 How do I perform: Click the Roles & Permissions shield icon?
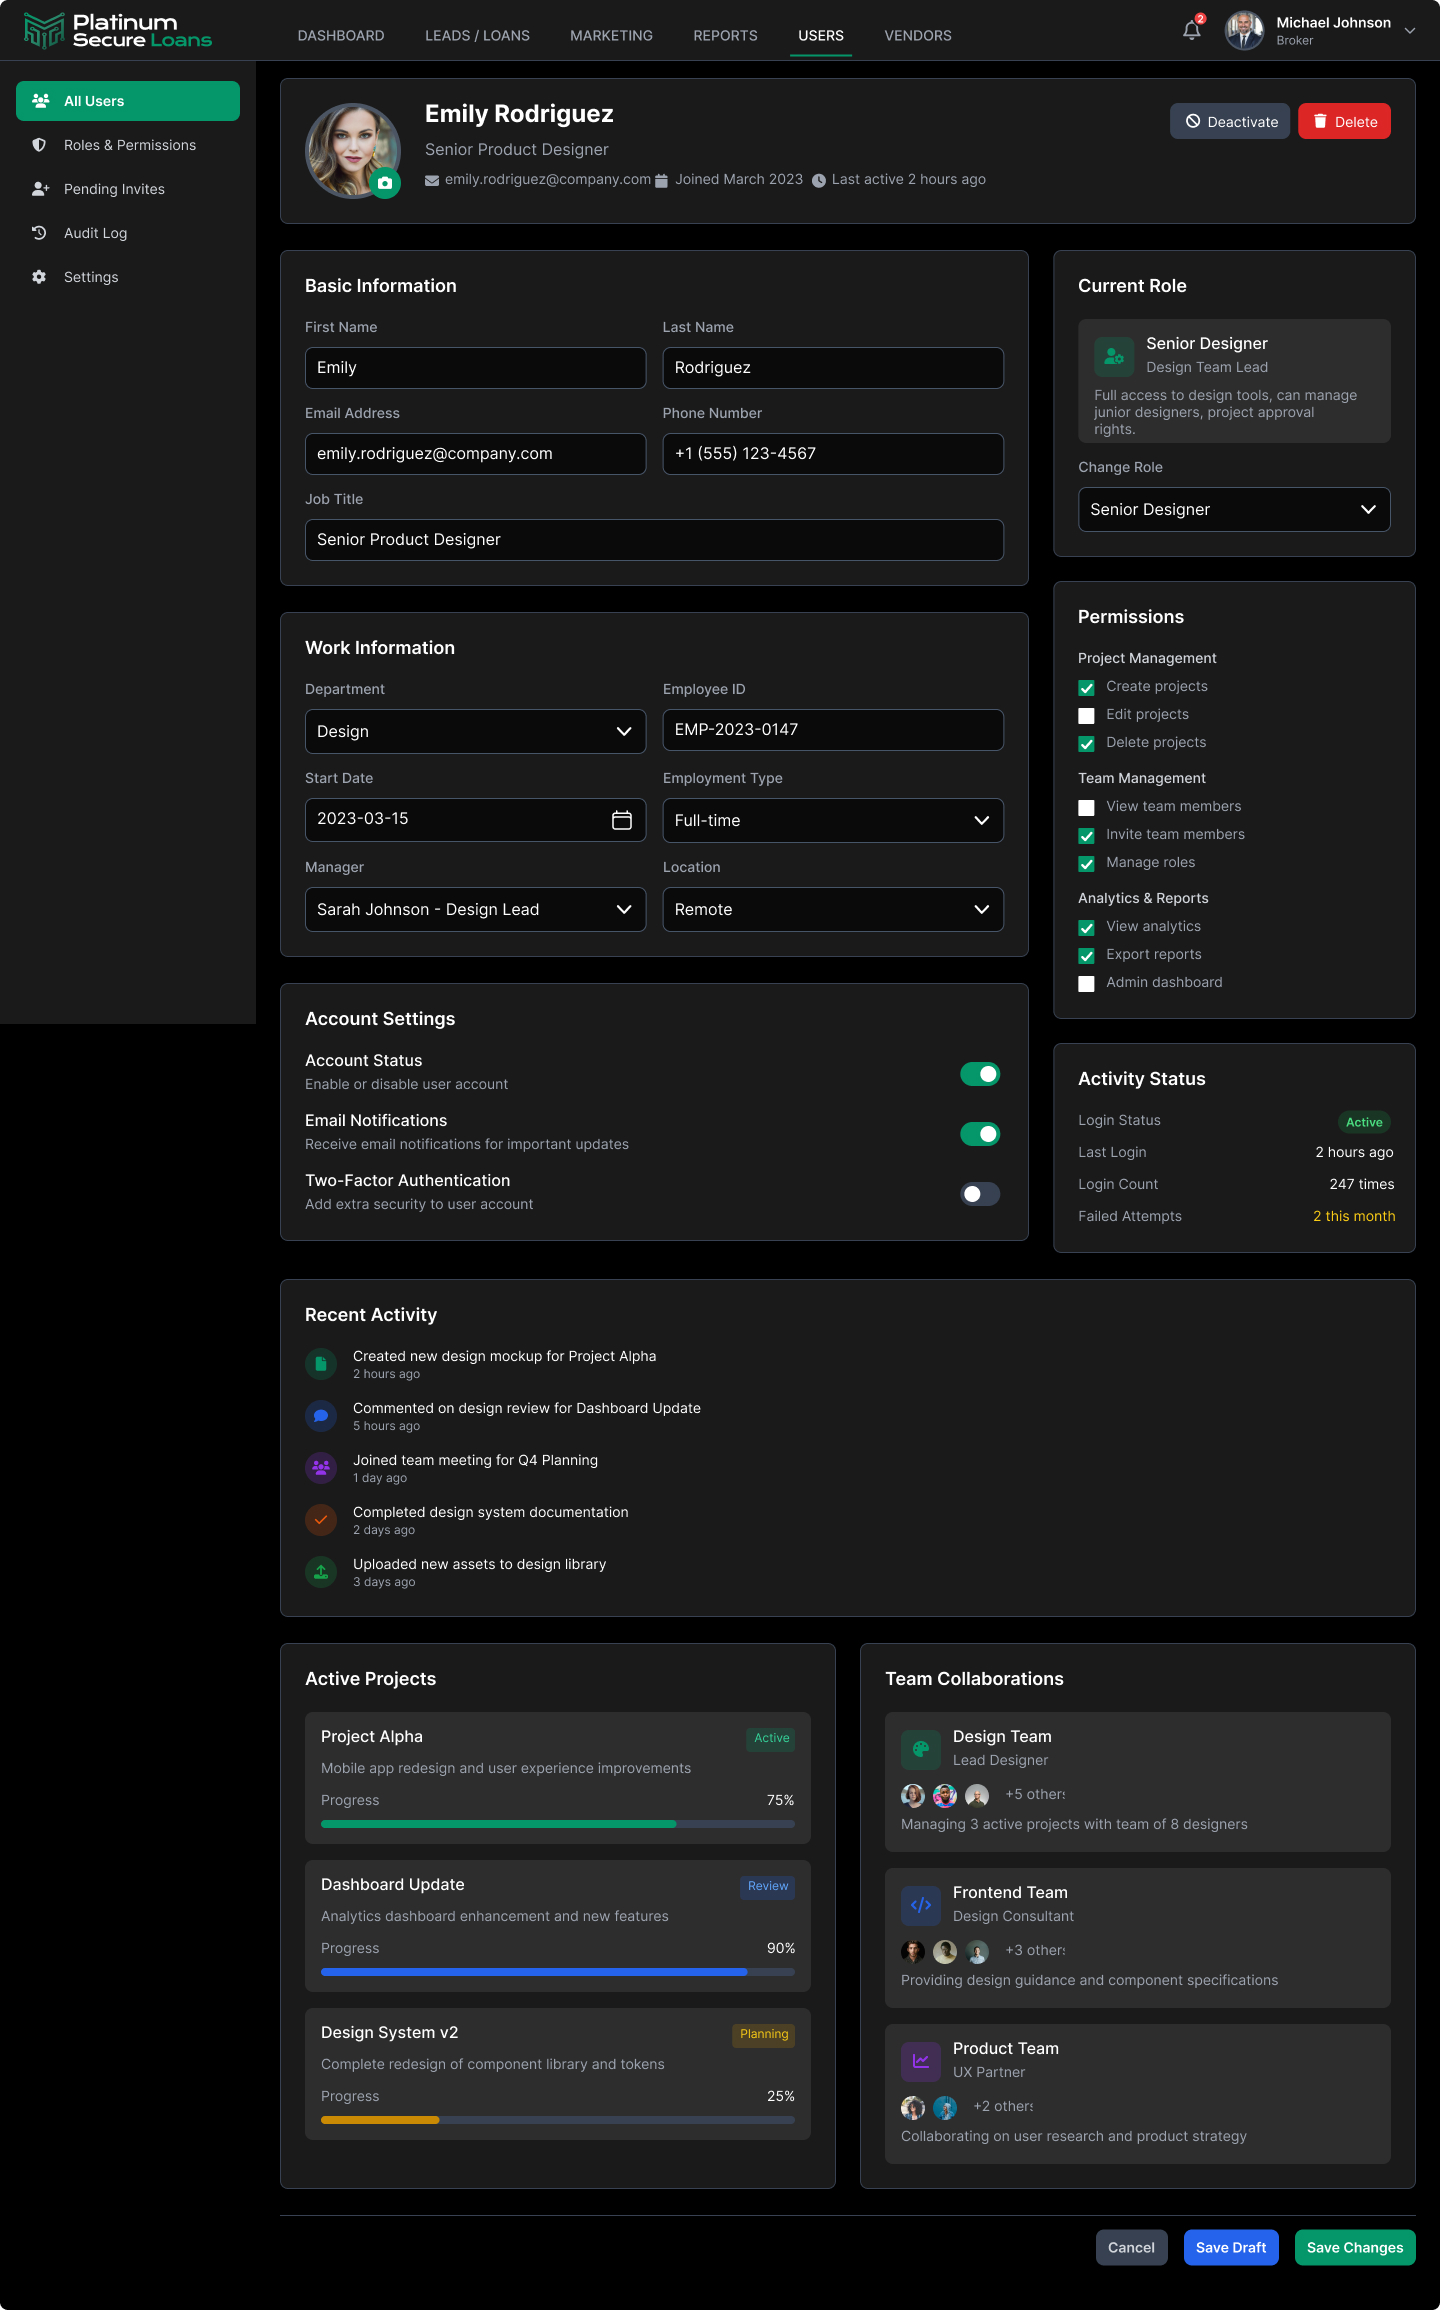[39, 145]
